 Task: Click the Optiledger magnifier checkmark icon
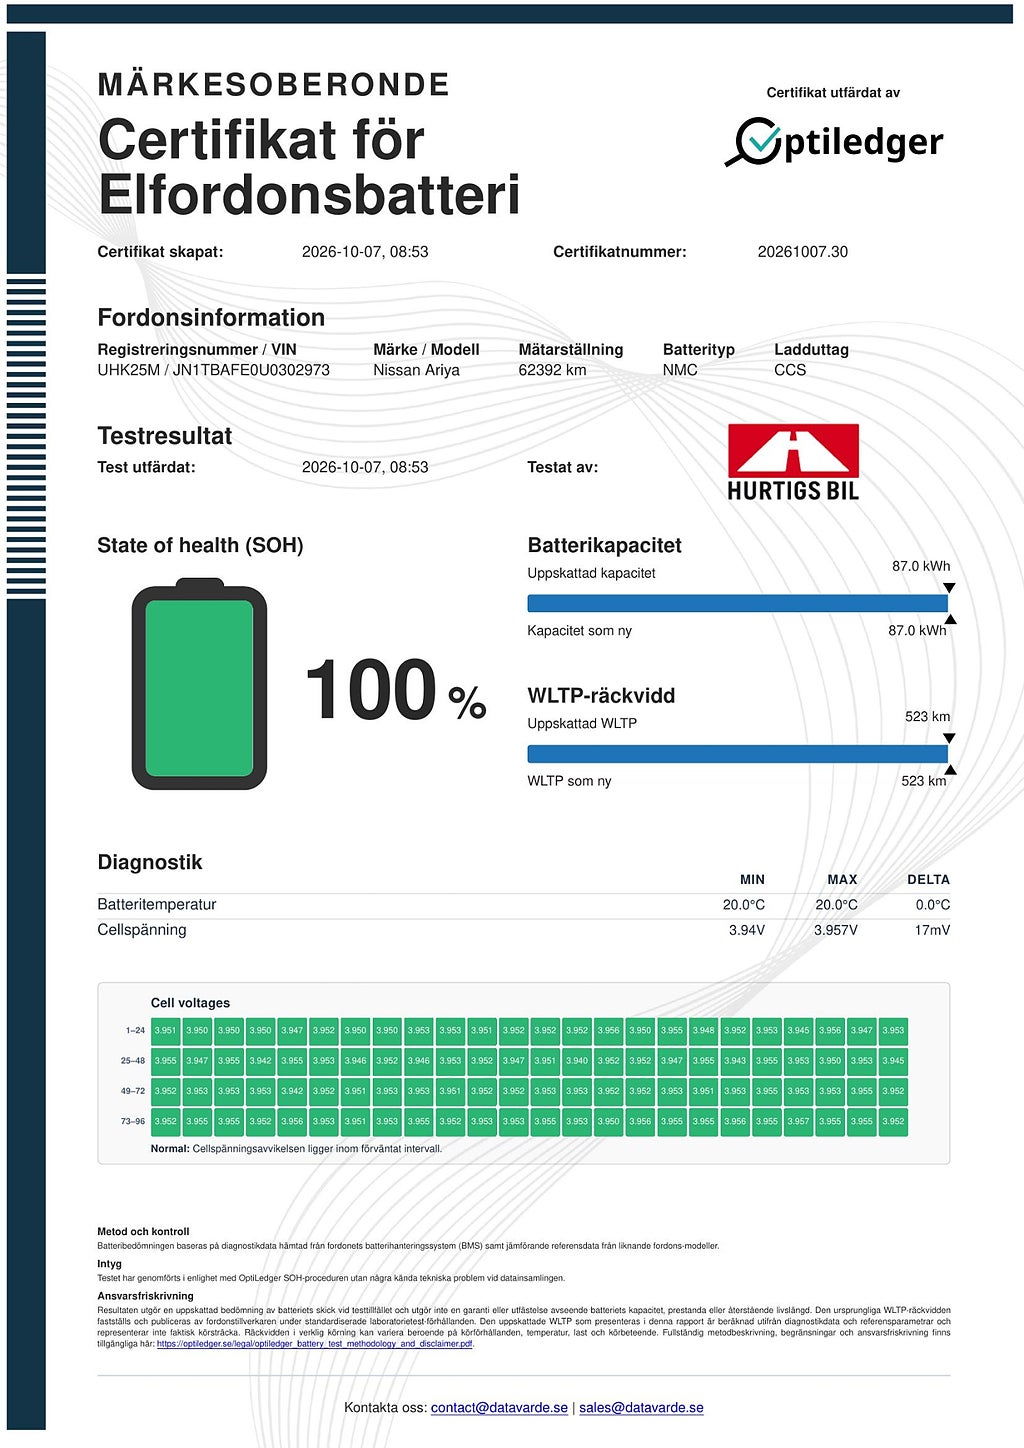[x=753, y=141]
